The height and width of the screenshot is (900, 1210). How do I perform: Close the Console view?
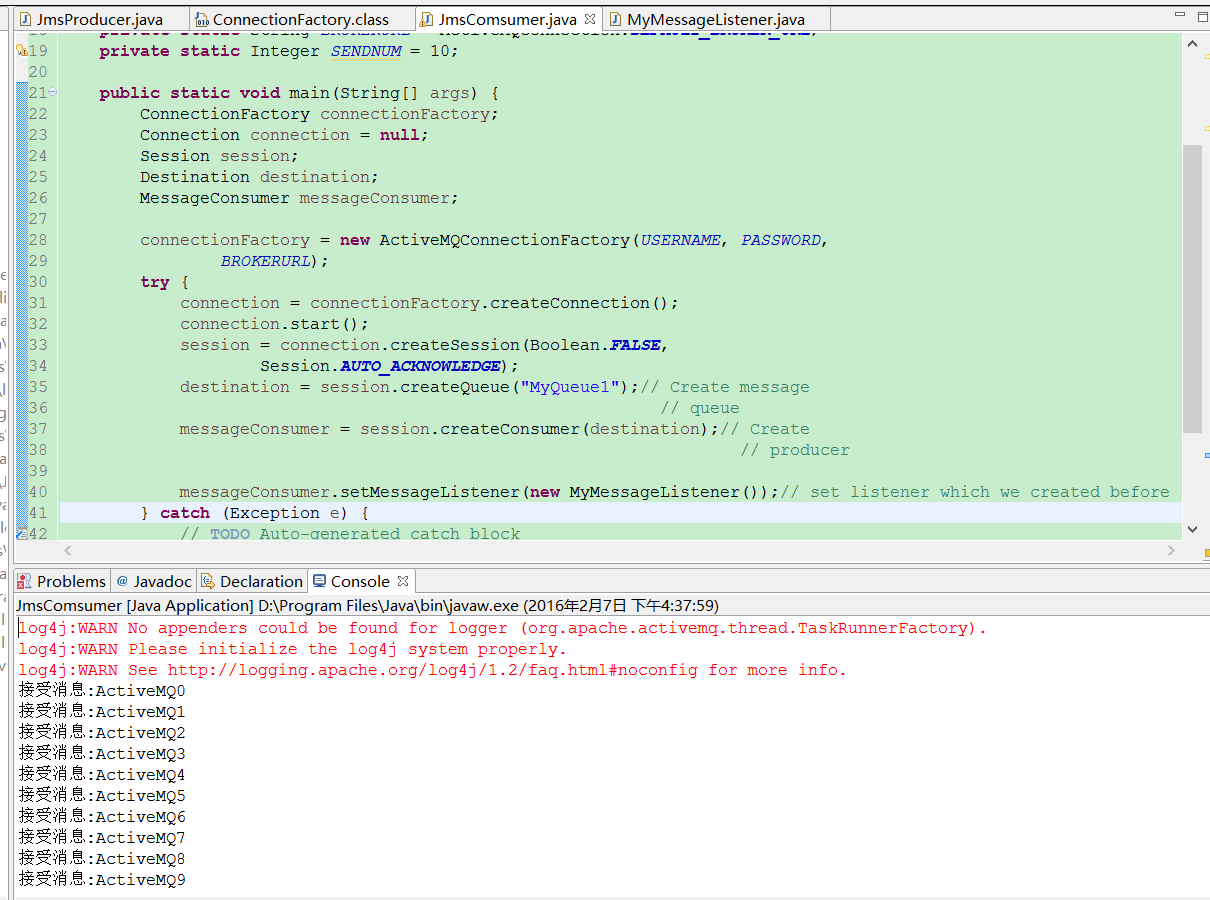click(403, 581)
